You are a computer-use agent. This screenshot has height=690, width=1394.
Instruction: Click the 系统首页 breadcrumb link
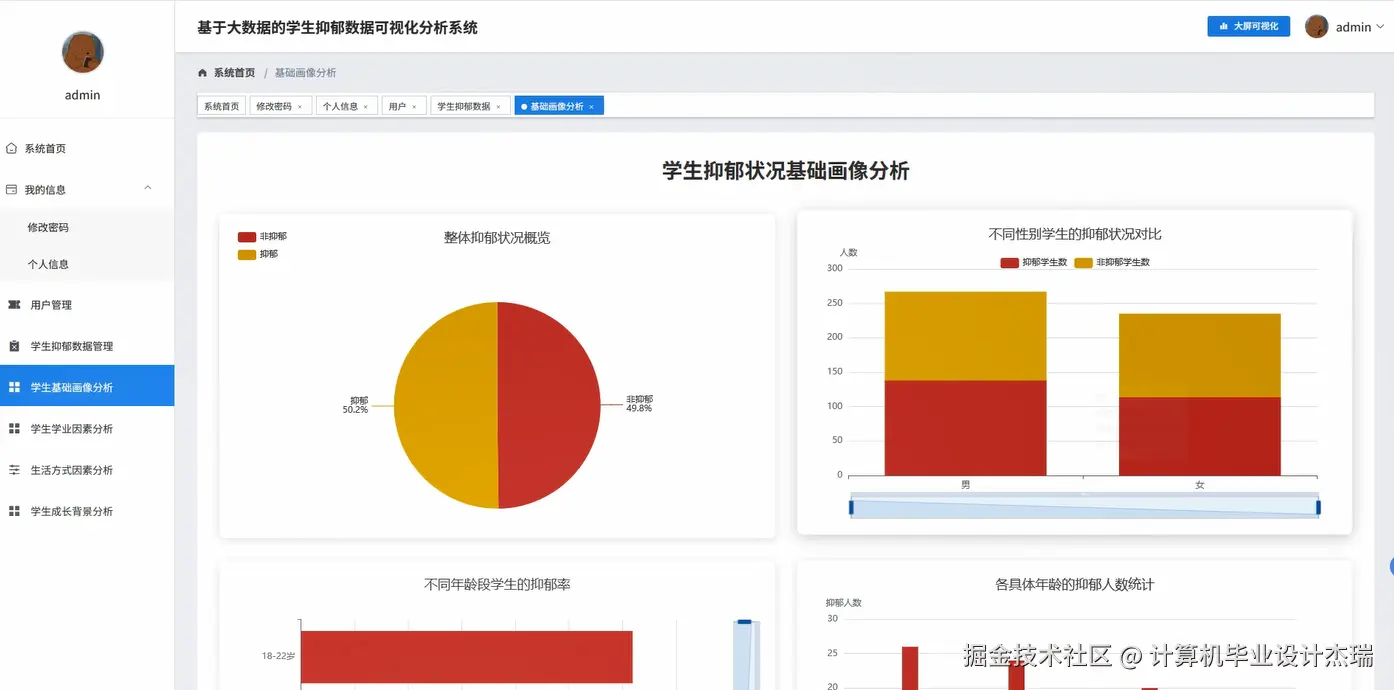coord(234,73)
